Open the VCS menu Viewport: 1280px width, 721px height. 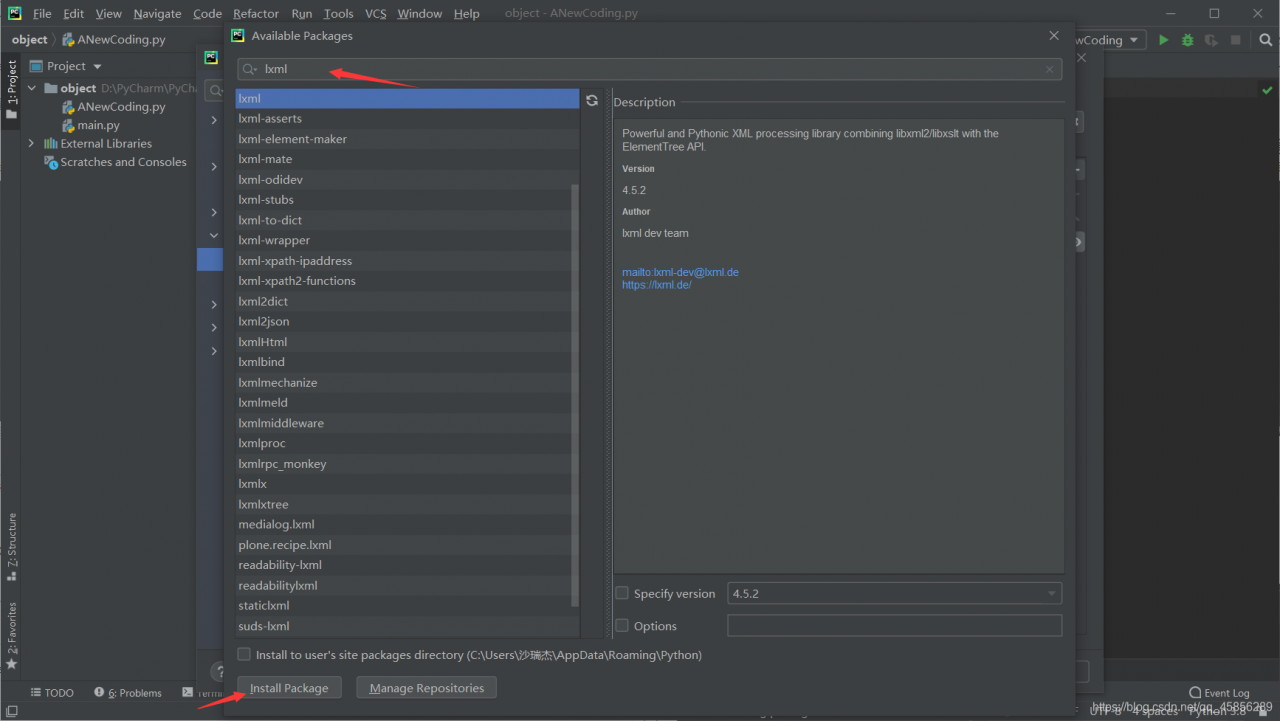click(x=376, y=13)
